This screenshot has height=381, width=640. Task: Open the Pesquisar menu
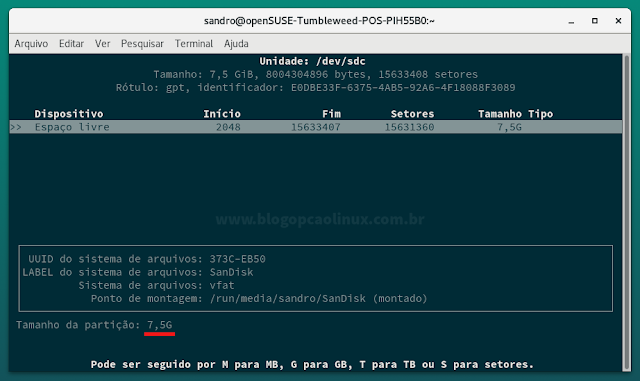142,44
